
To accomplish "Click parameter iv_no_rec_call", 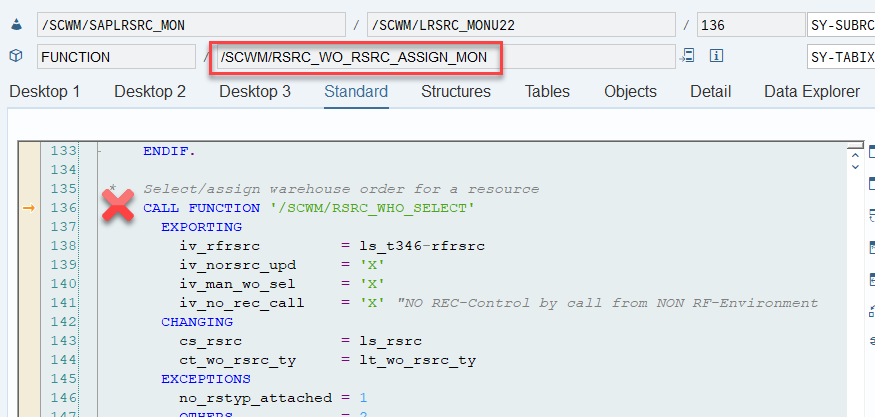I will point(242,303).
